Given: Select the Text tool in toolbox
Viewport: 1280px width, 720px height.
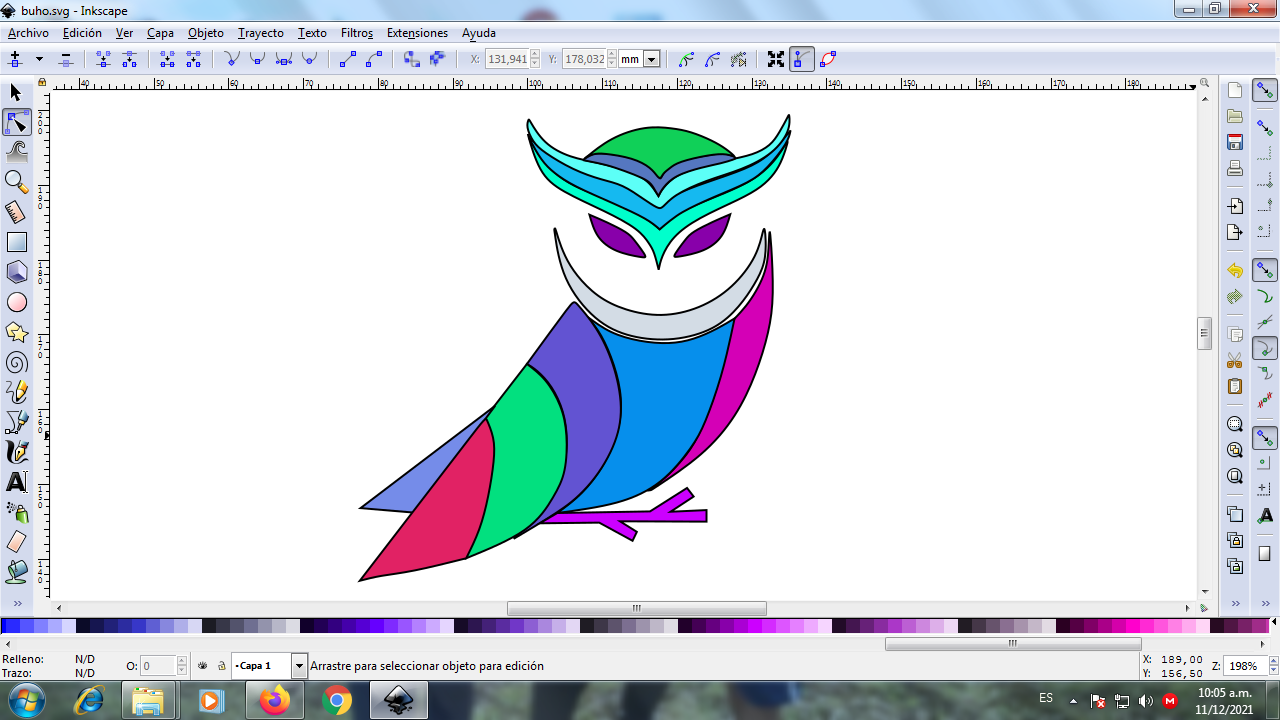Looking at the screenshot, I should [16, 482].
